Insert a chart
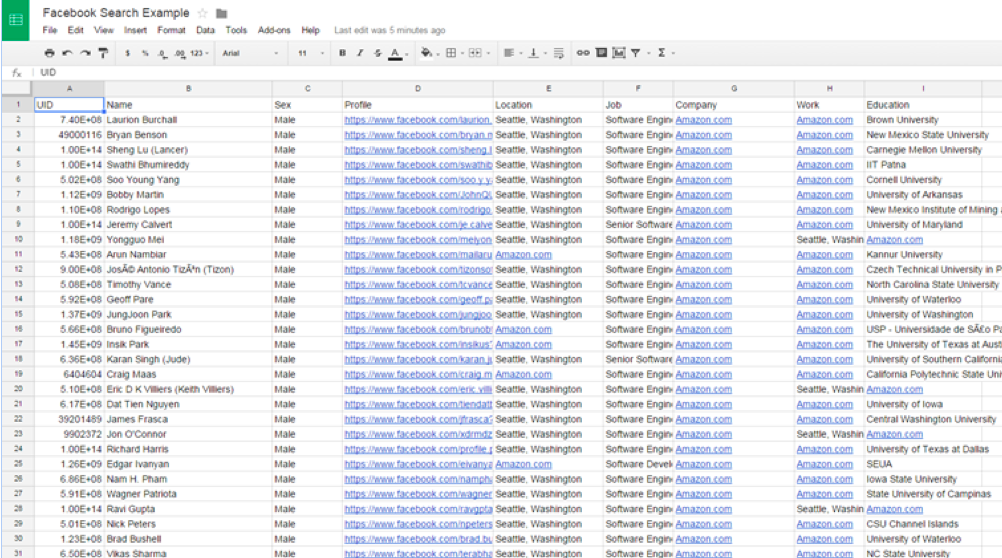 tap(619, 53)
